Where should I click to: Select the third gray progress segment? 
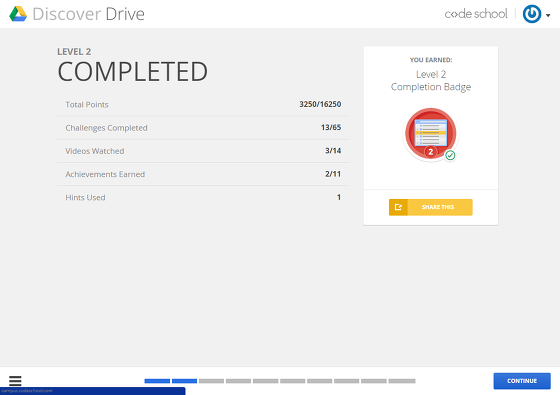211,381
